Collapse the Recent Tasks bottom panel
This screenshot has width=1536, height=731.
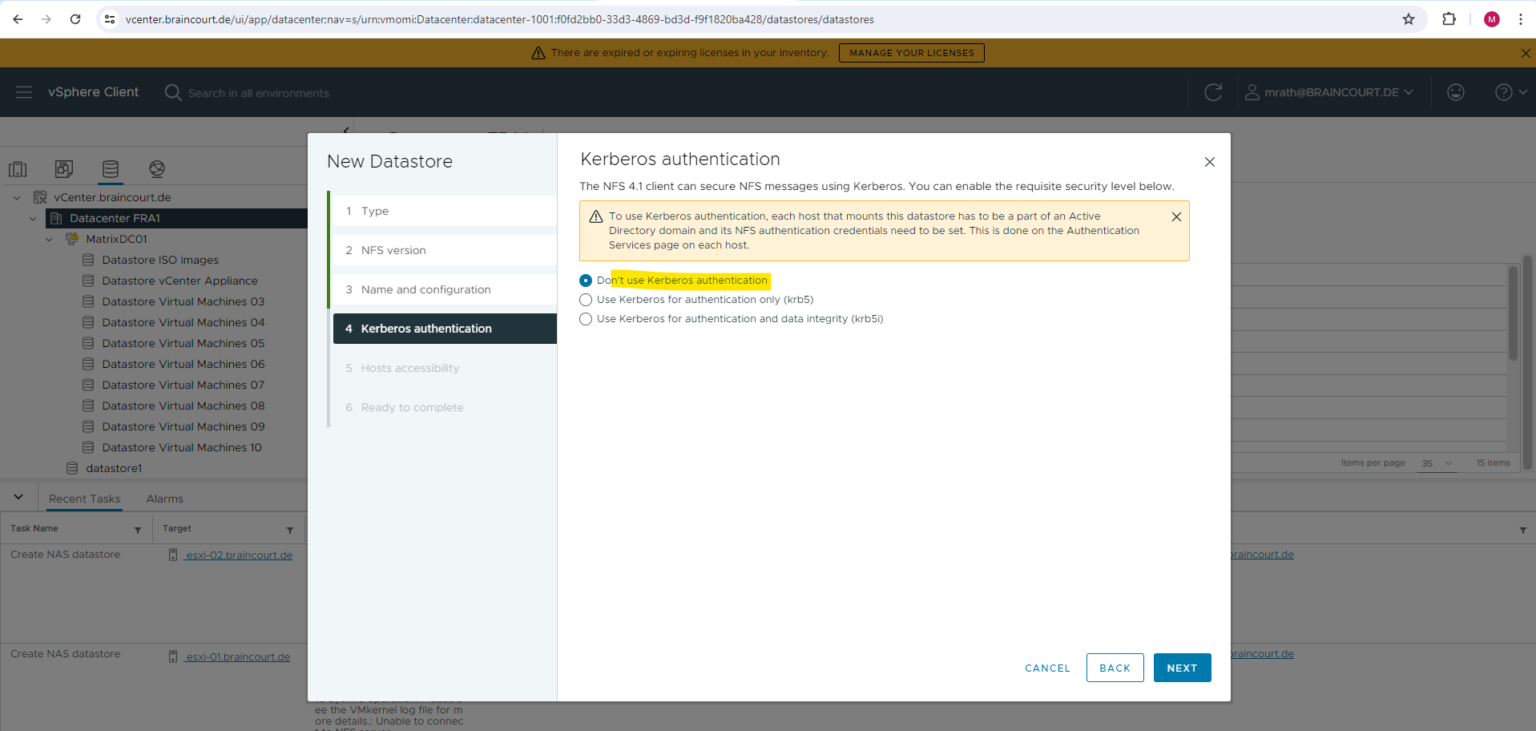coord(18,498)
